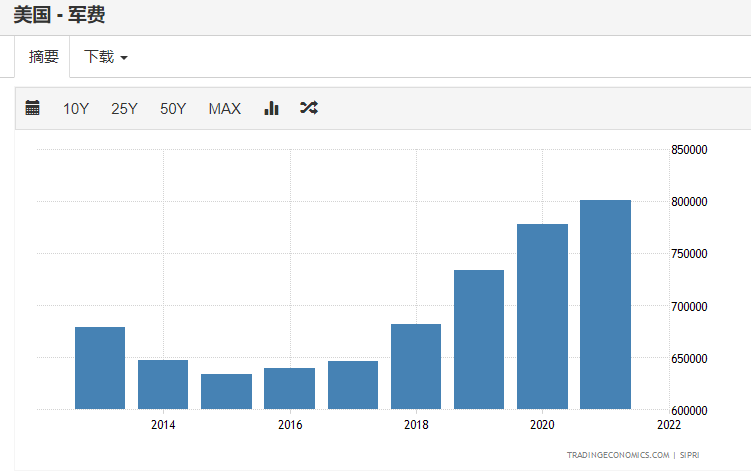Click the shuffle compare icon
Viewport: 751px width, 474px height.
(309, 108)
